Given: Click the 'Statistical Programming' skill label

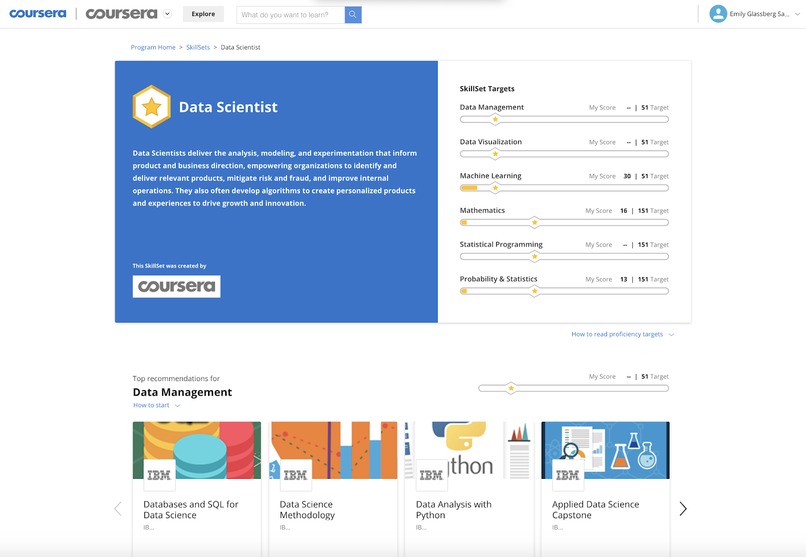Looking at the screenshot, I should [501, 245].
